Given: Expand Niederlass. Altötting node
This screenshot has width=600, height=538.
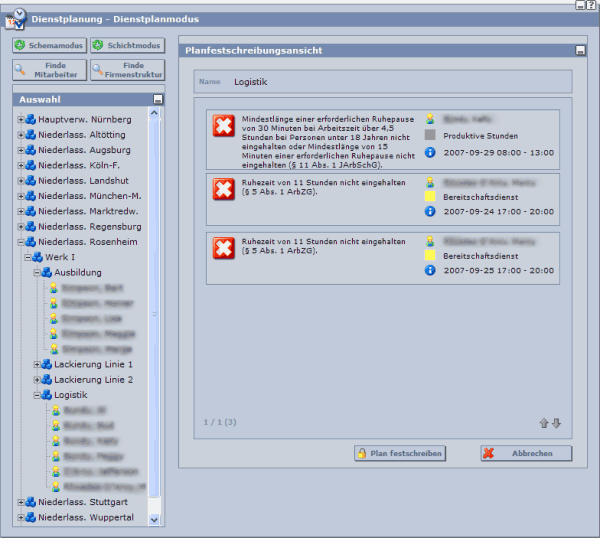Looking at the screenshot, I should click(x=21, y=135).
